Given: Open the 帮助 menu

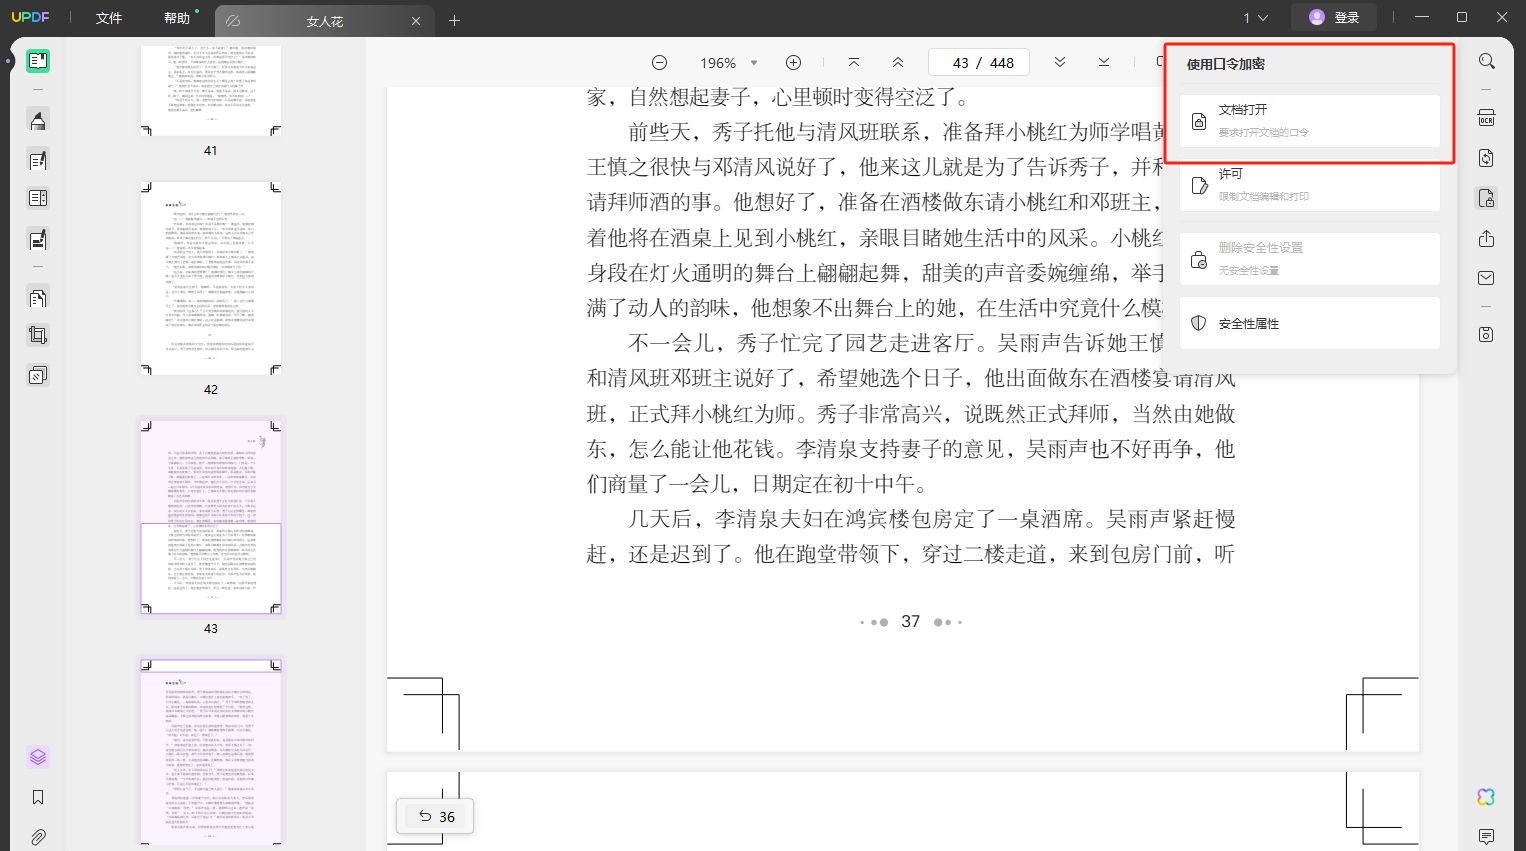Looking at the screenshot, I should [177, 18].
